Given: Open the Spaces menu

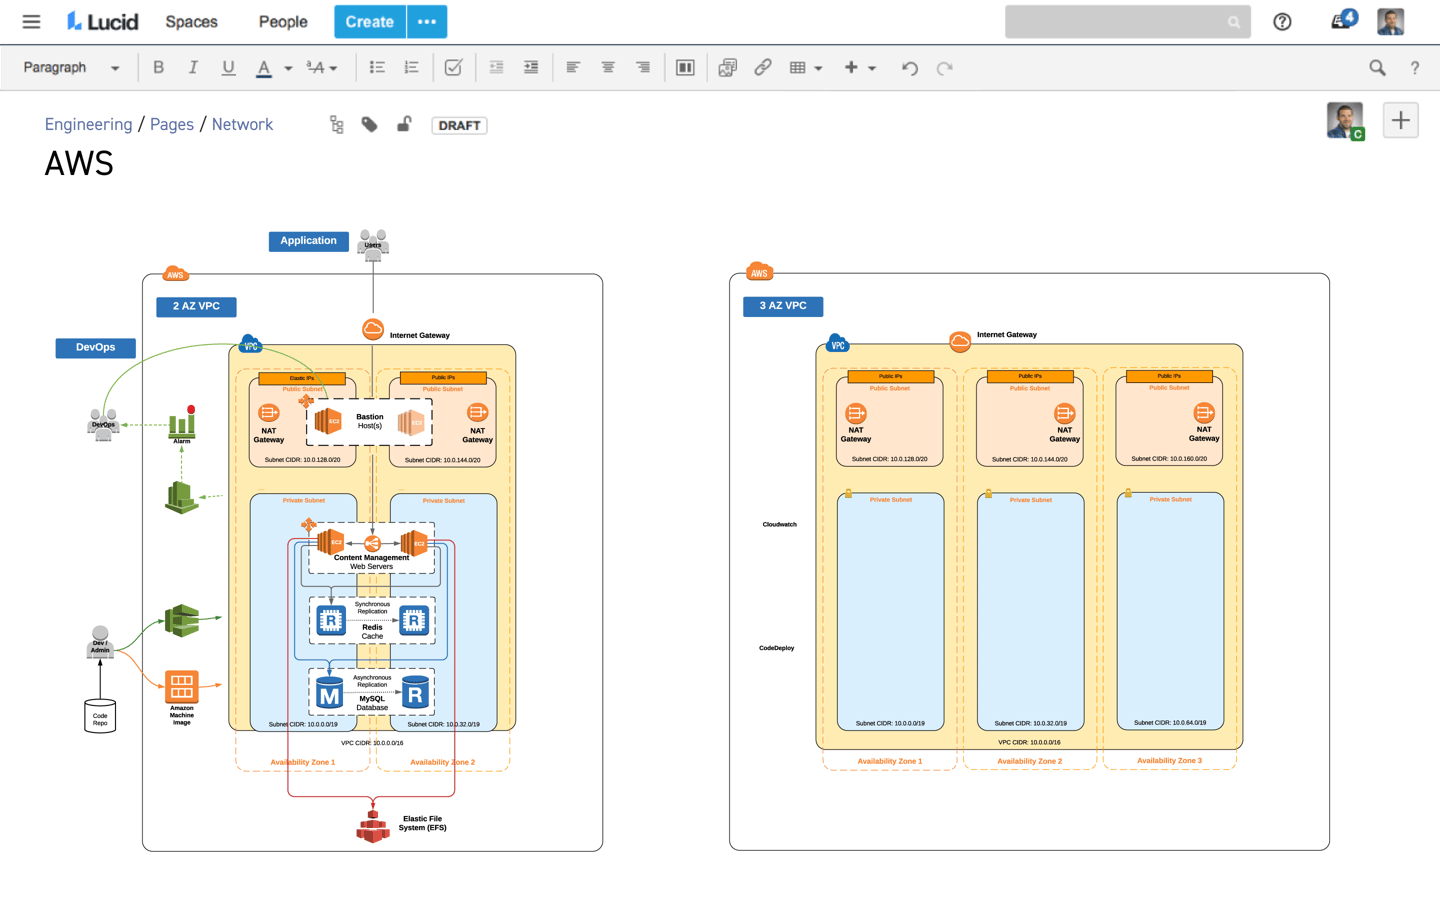Looking at the screenshot, I should (190, 21).
